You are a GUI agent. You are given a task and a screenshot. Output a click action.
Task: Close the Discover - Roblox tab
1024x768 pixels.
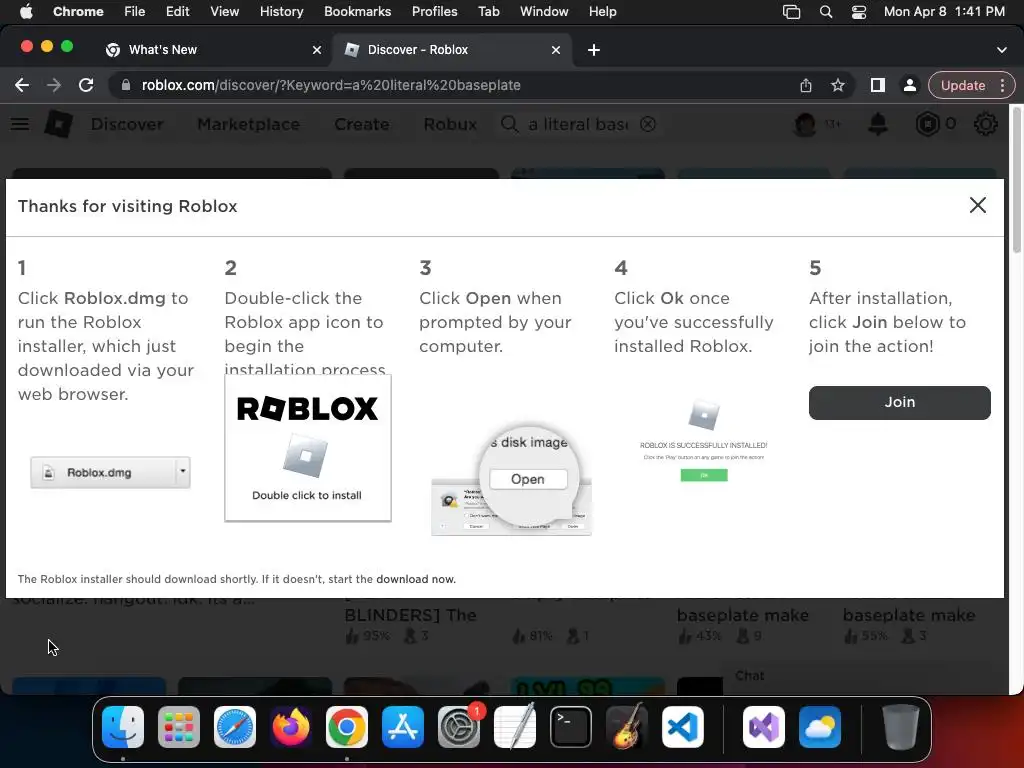pos(556,50)
